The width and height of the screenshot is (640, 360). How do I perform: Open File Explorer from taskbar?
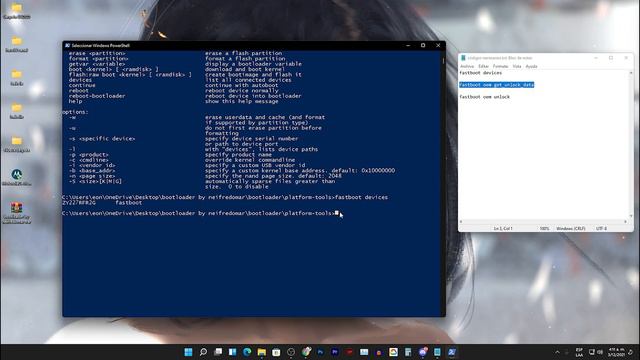[262, 352]
